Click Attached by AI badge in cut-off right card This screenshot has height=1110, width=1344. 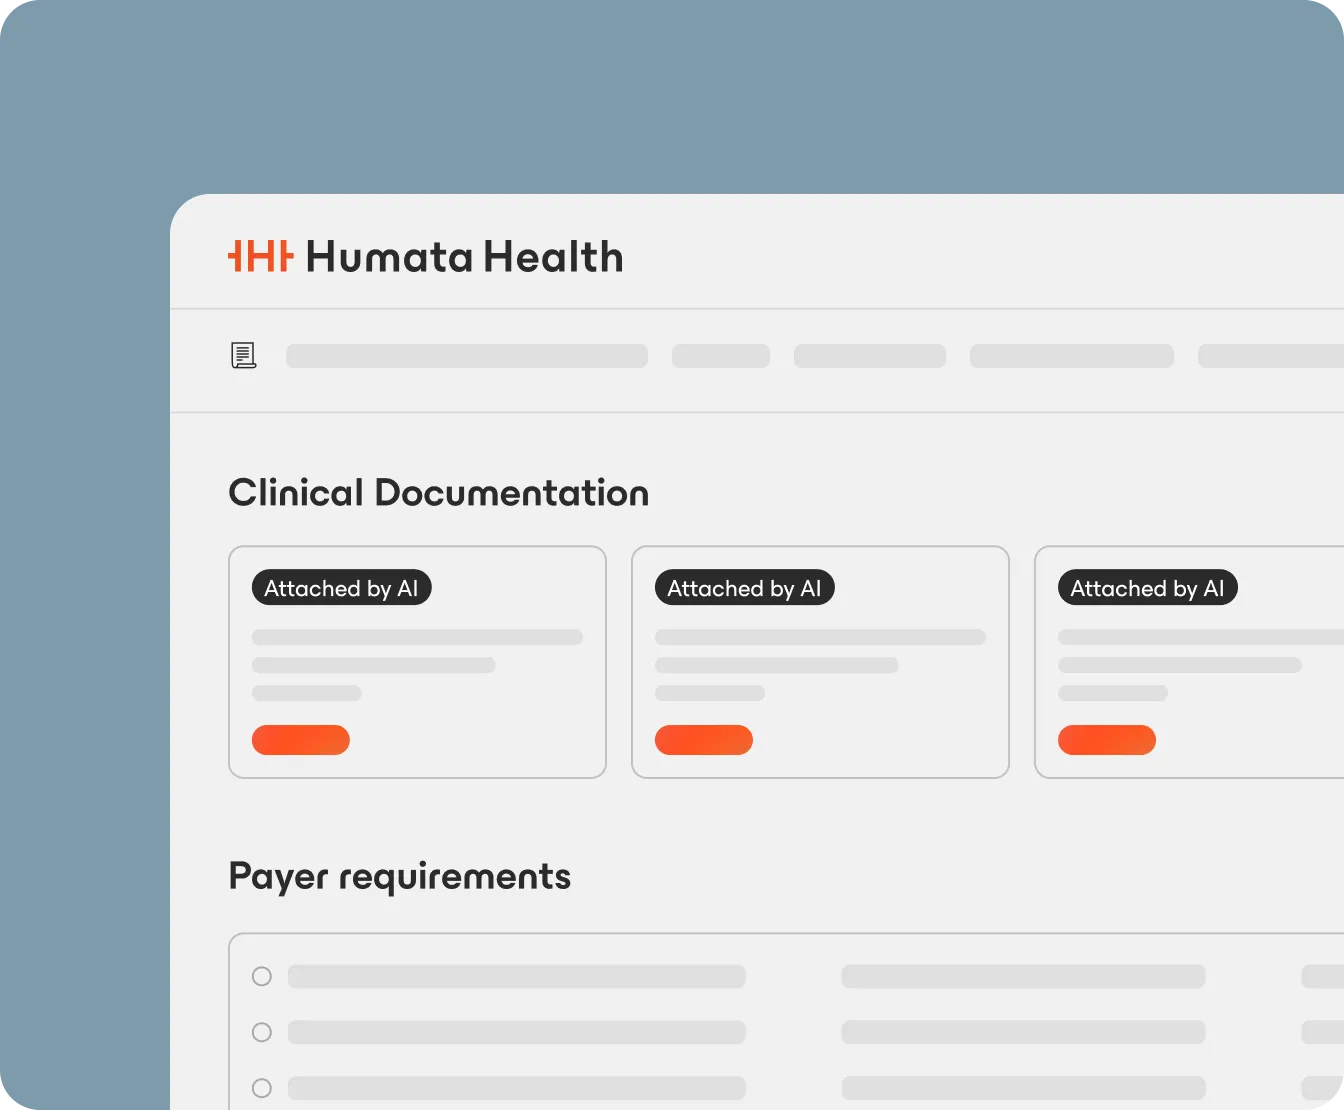coord(1147,588)
